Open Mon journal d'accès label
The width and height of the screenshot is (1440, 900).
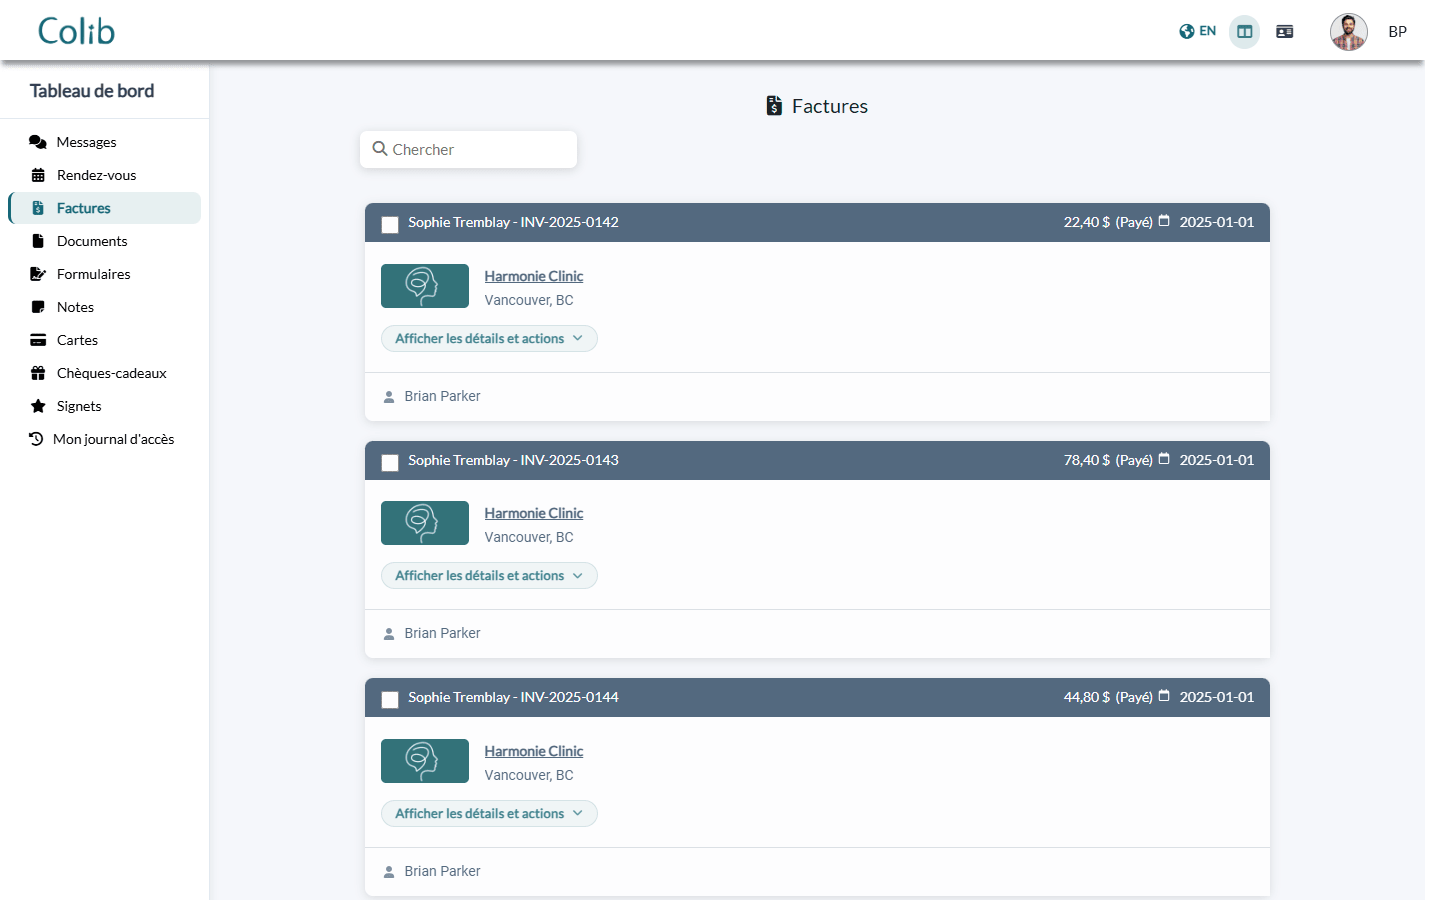pyautogui.click(x=114, y=439)
